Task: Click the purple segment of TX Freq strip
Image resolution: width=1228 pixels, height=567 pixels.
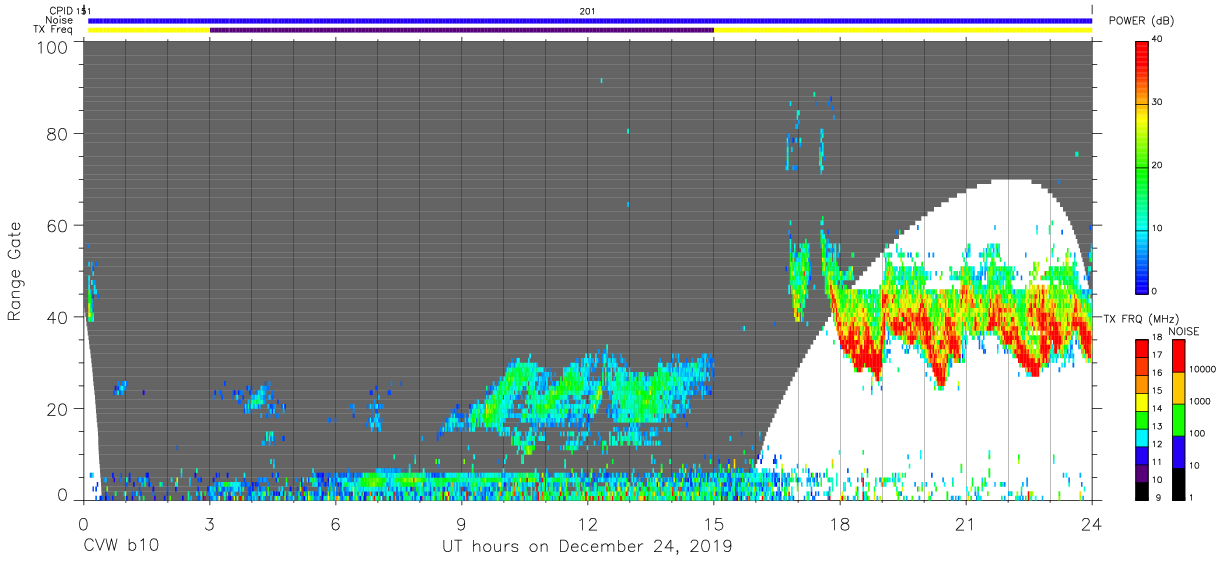Action: (461, 30)
